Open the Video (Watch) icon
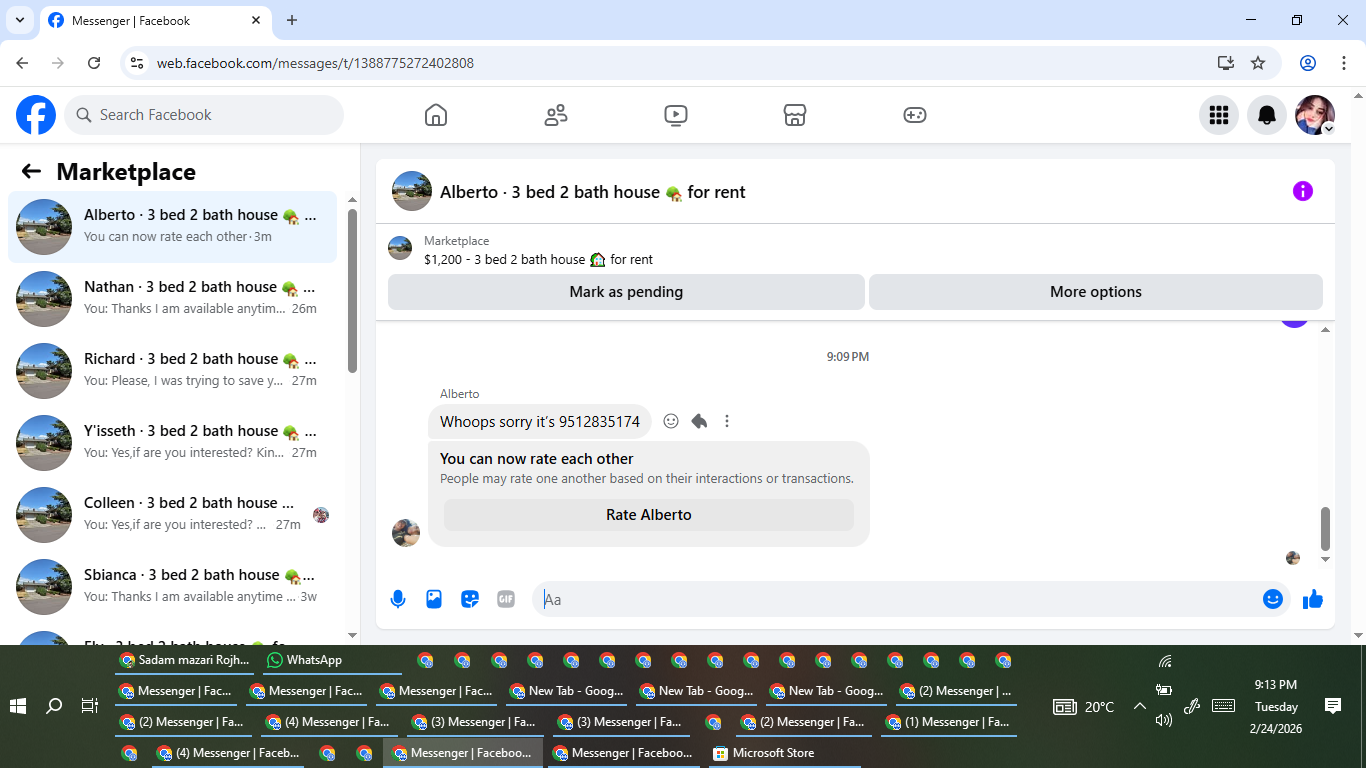1366x768 pixels. (x=676, y=115)
